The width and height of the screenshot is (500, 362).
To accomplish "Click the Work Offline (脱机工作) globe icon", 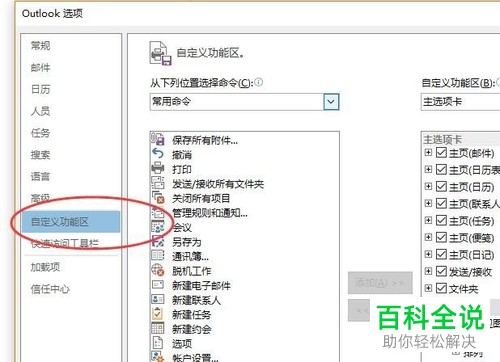I will (158, 270).
